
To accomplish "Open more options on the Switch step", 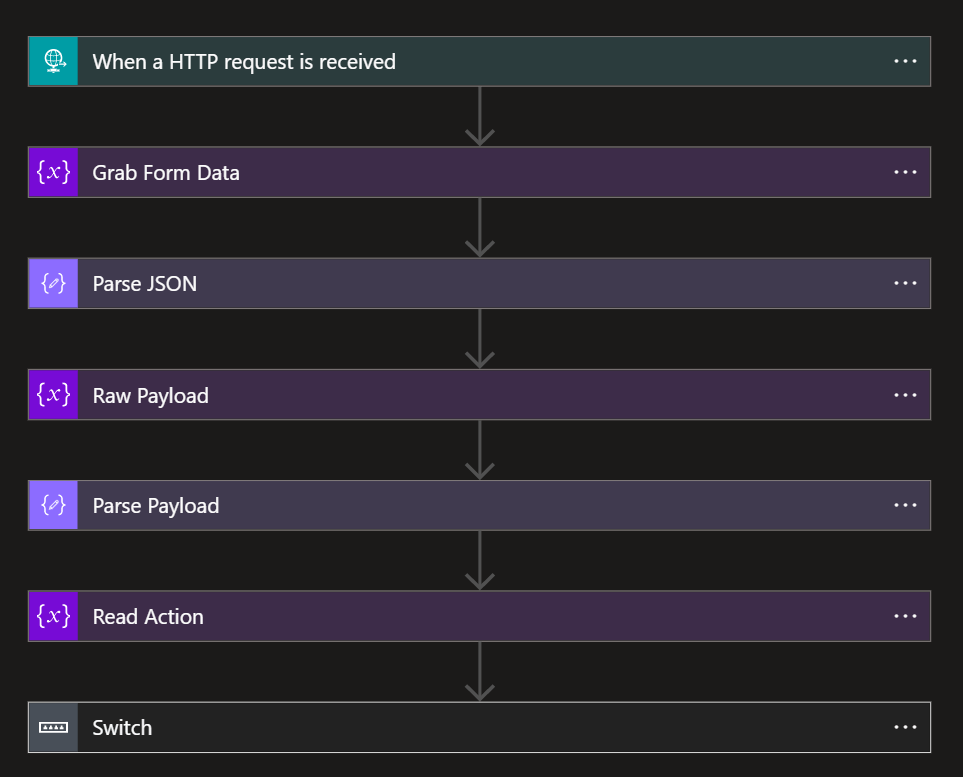I will point(905,728).
